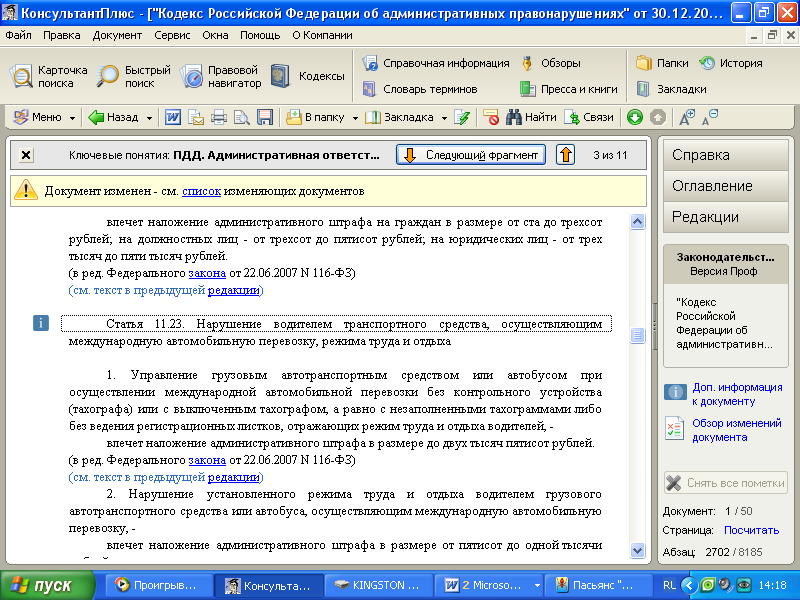The height and width of the screenshot is (600, 800).
Task: Open Папки folders
Action: pos(662,63)
